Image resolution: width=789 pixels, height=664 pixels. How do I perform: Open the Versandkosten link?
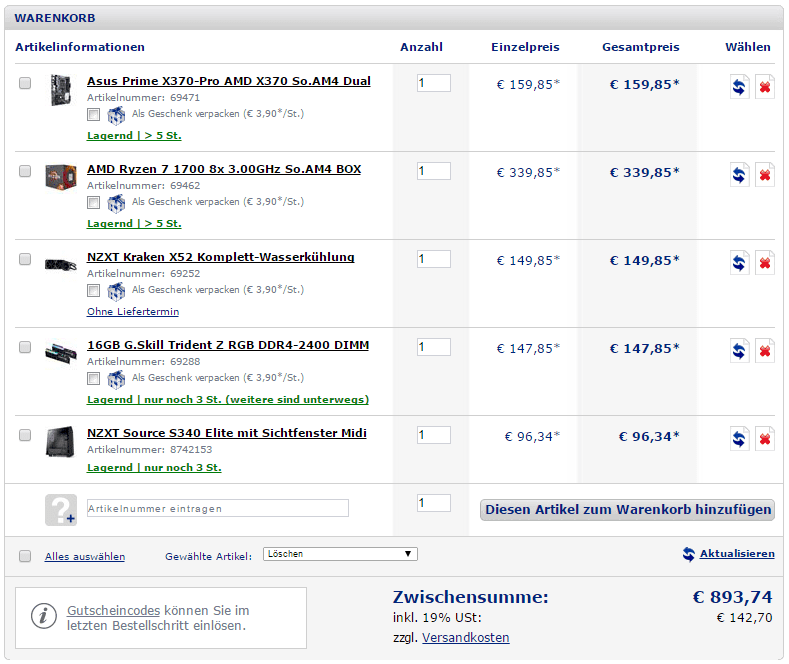point(465,637)
